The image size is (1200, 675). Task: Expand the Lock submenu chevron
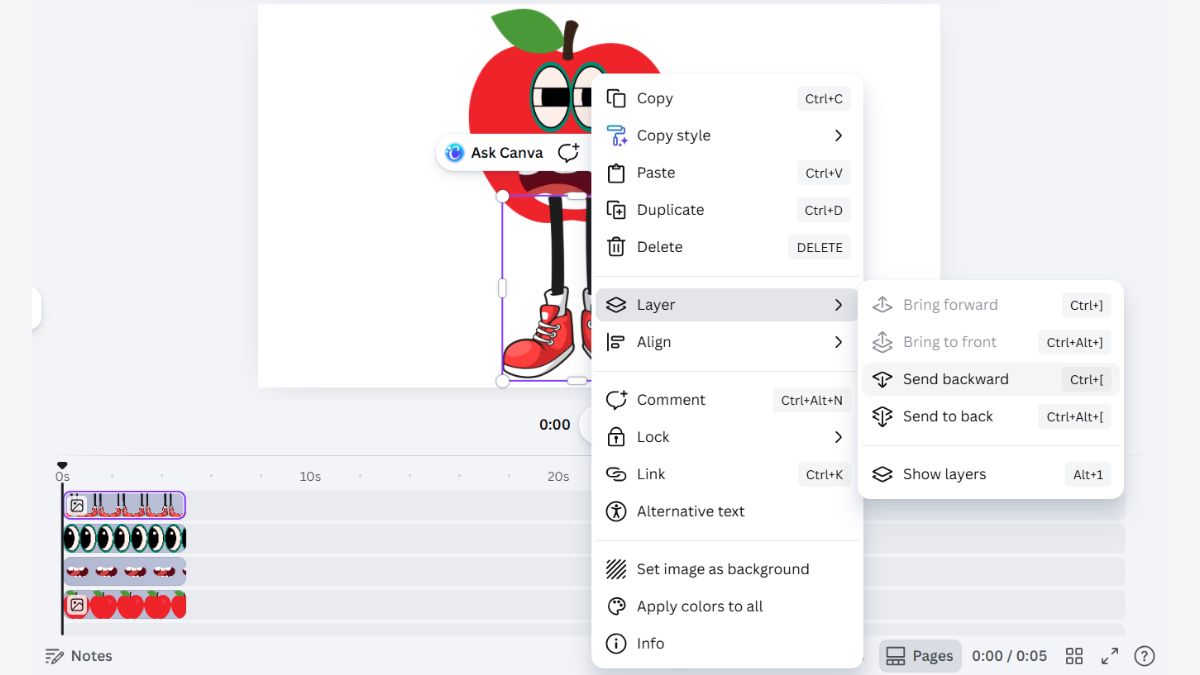click(839, 437)
